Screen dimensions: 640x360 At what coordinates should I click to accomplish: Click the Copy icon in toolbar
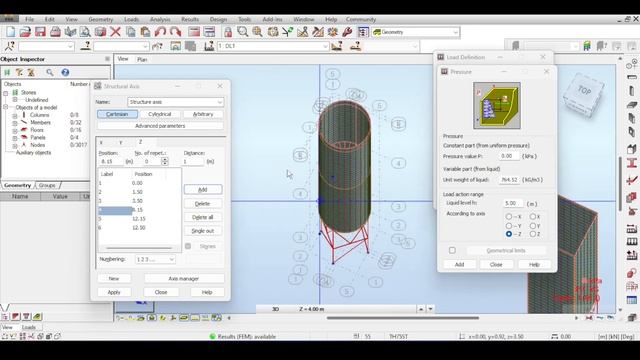[131, 32]
